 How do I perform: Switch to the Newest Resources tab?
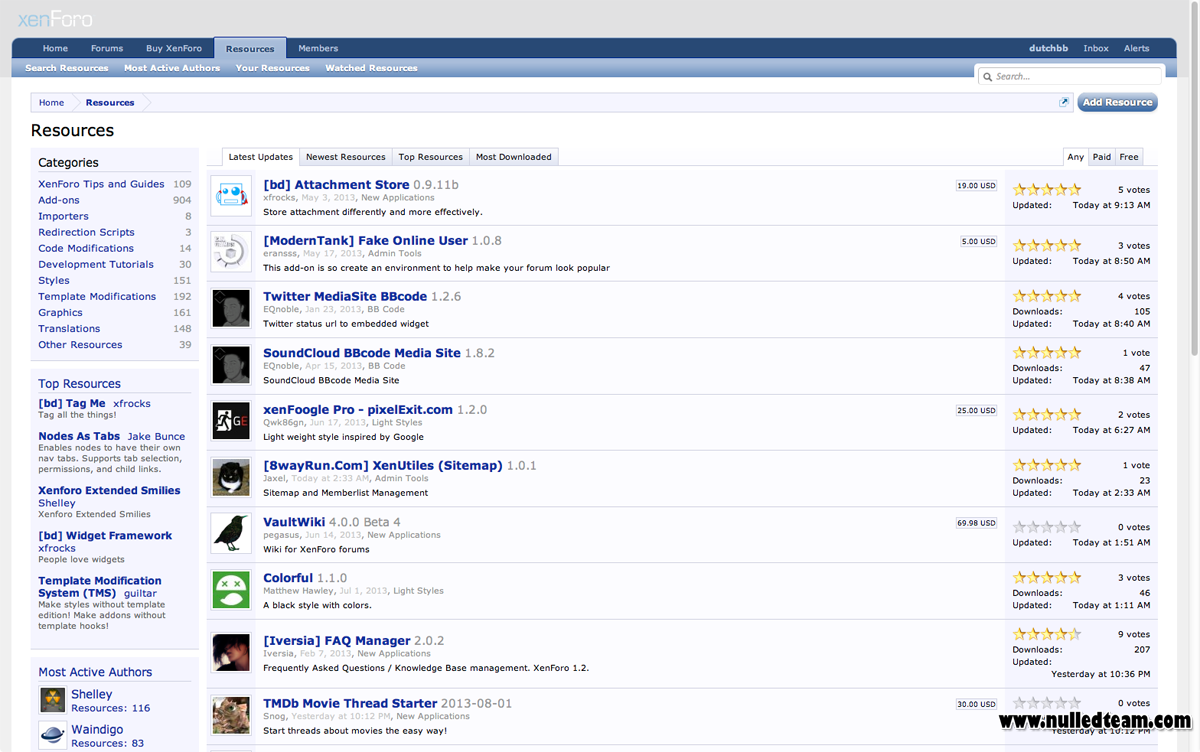(x=345, y=157)
